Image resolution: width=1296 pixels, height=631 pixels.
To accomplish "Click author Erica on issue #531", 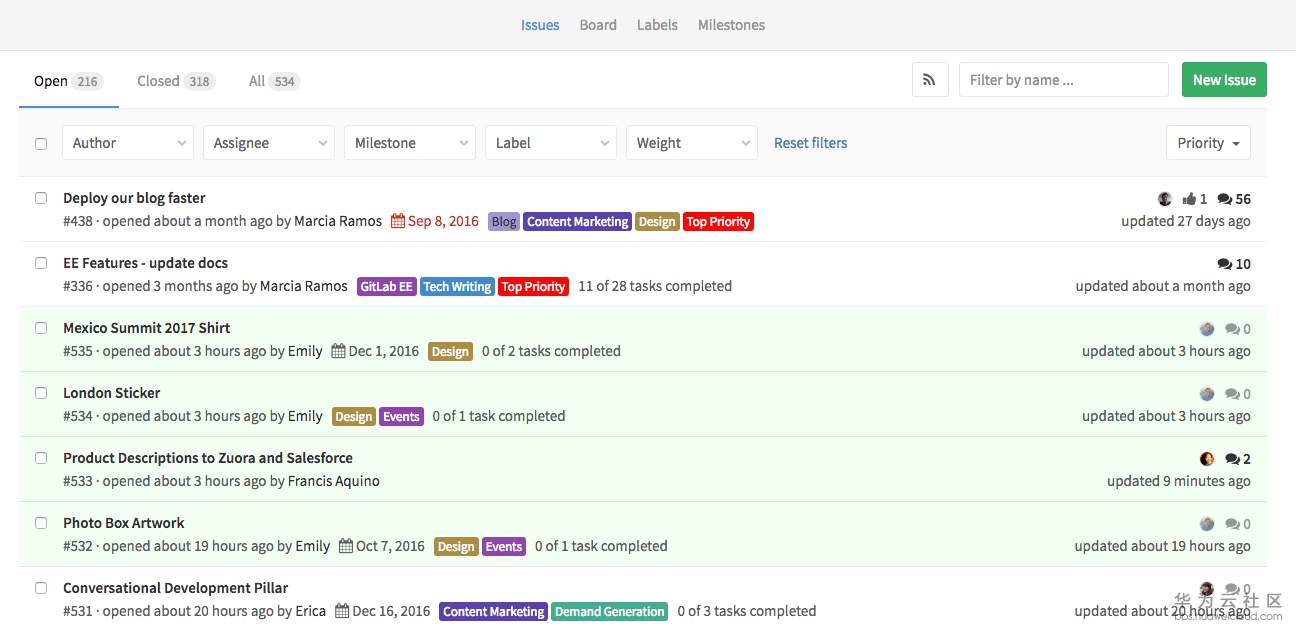I will tap(311, 611).
